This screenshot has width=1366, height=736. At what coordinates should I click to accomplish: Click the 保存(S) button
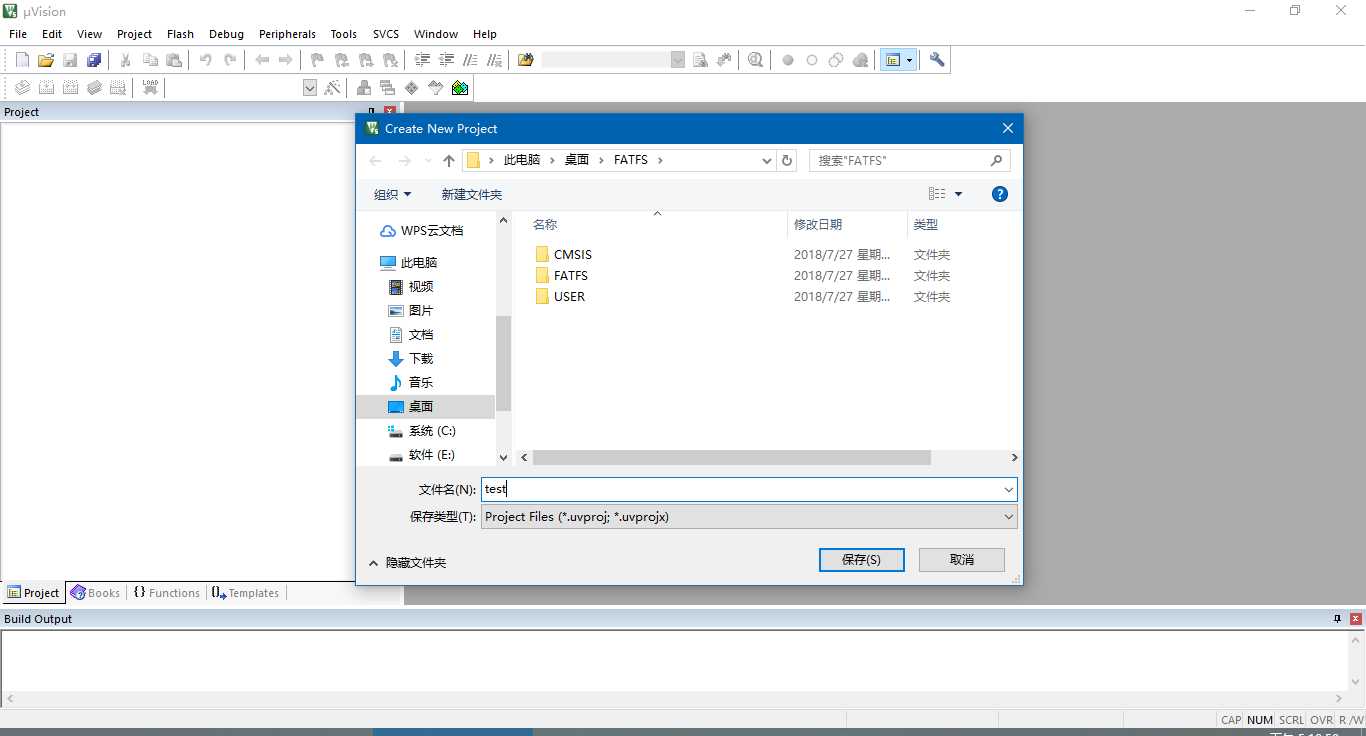point(861,560)
